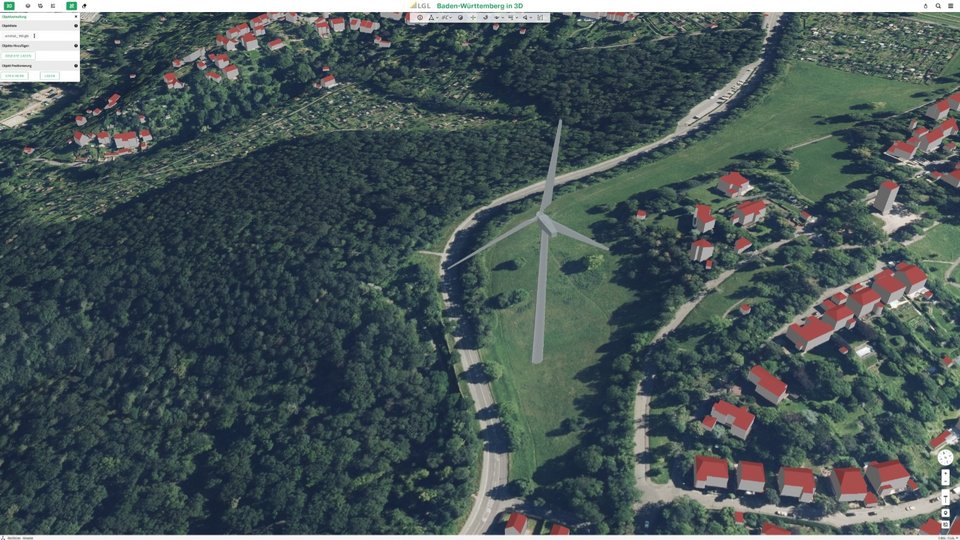This screenshot has height=540, width=960.
Task: Click the last icon in the floating toolbar
Action: pos(540,18)
